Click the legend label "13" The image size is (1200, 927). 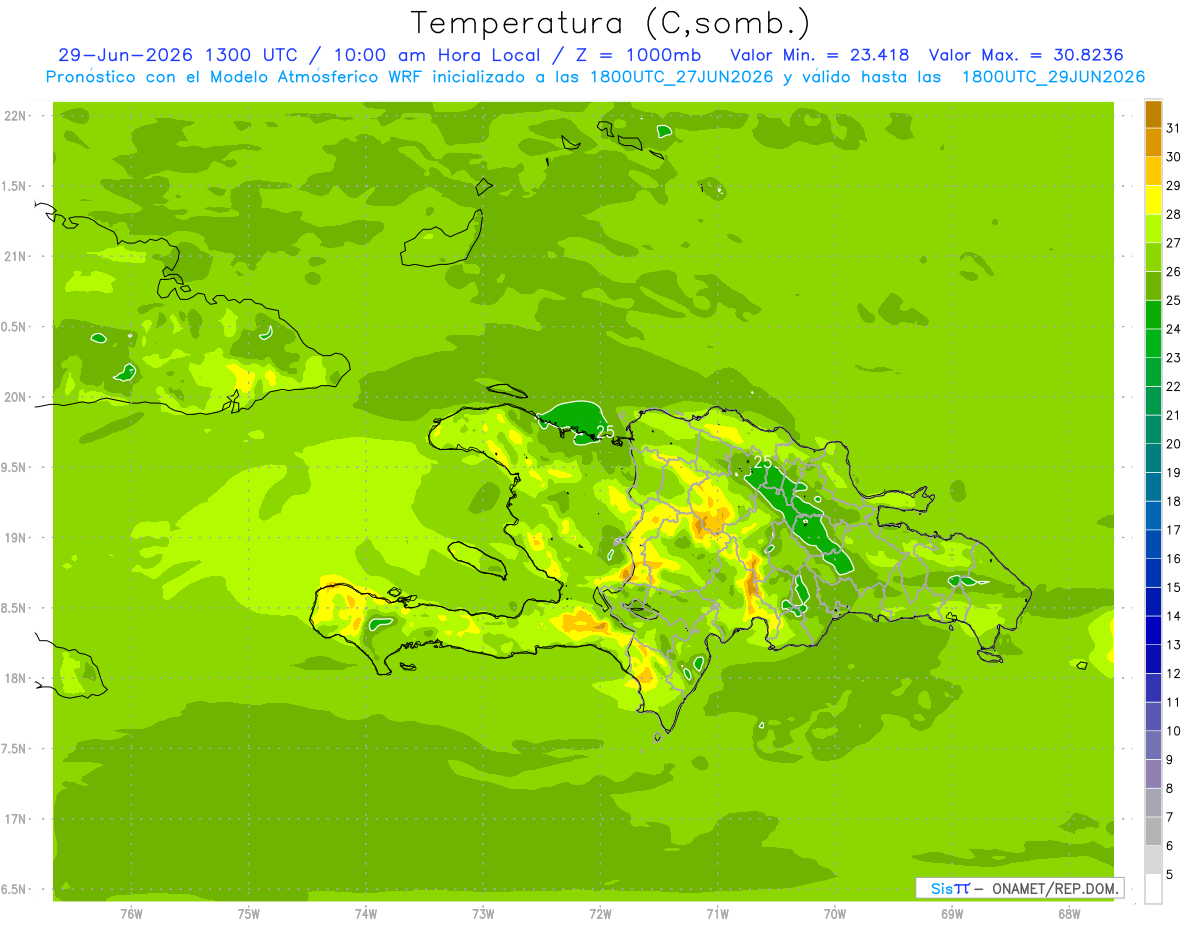[x=1174, y=645]
